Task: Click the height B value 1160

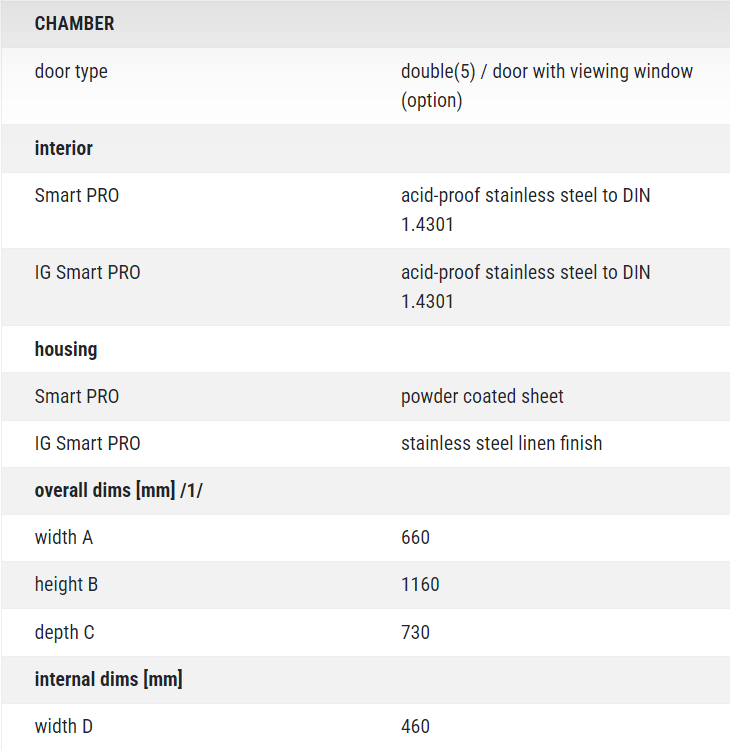Action: click(x=420, y=585)
